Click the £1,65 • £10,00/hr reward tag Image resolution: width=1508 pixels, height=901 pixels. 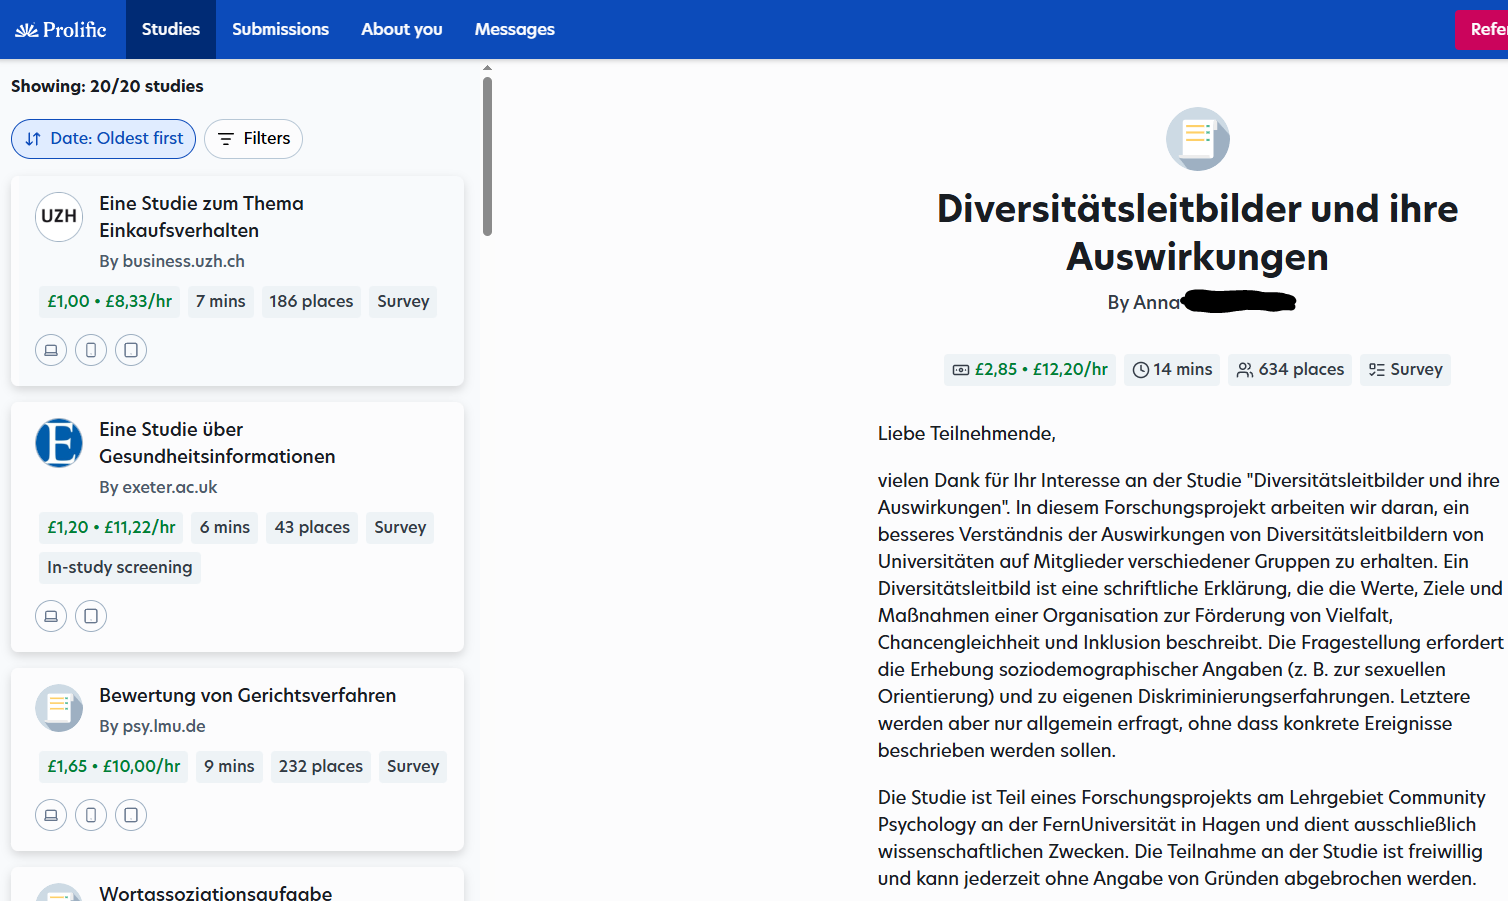click(114, 767)
